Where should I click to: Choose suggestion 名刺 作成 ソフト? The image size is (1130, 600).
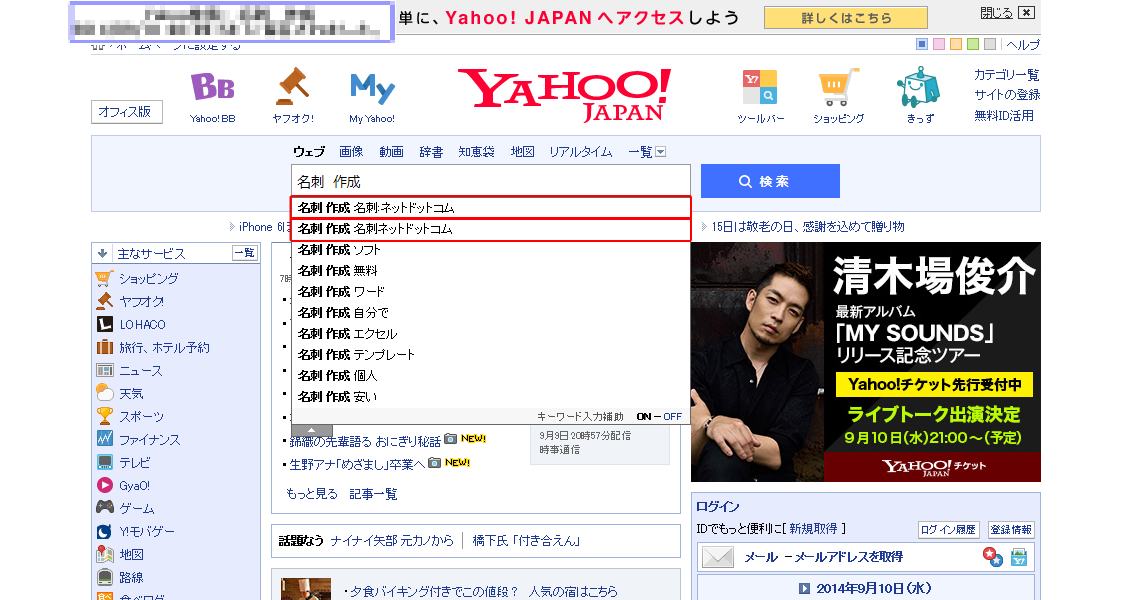click(x=490, y=249)
